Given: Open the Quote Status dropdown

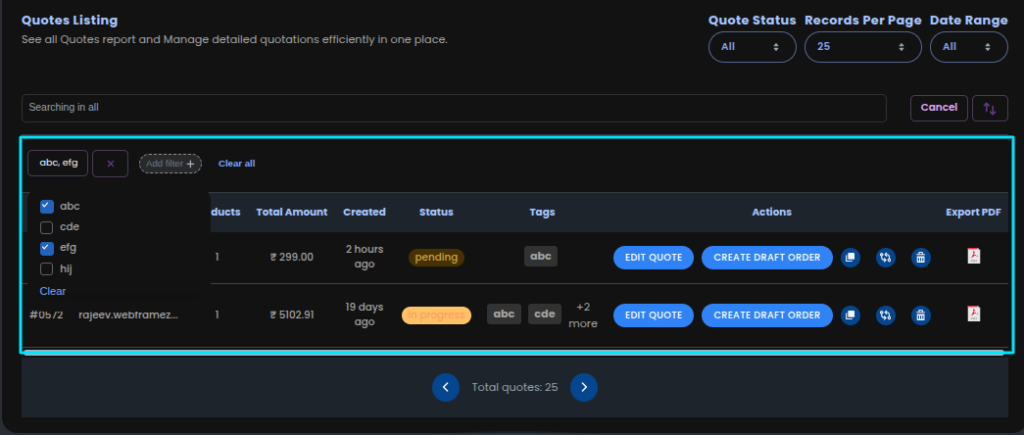Looking at the screenshot, I should point(752,47).
